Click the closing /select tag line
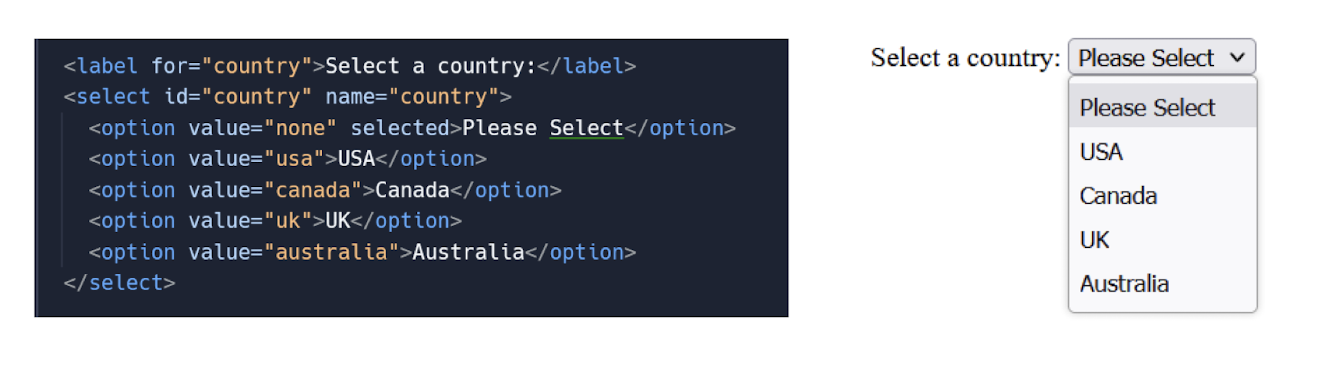The image size is (1318, 370). (119, 283)
